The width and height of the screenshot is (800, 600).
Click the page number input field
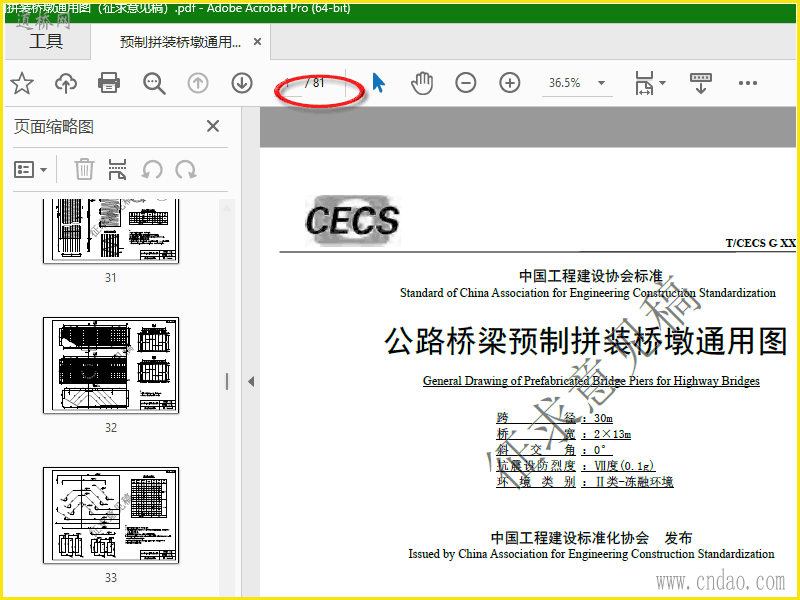[x=289, y=83]
